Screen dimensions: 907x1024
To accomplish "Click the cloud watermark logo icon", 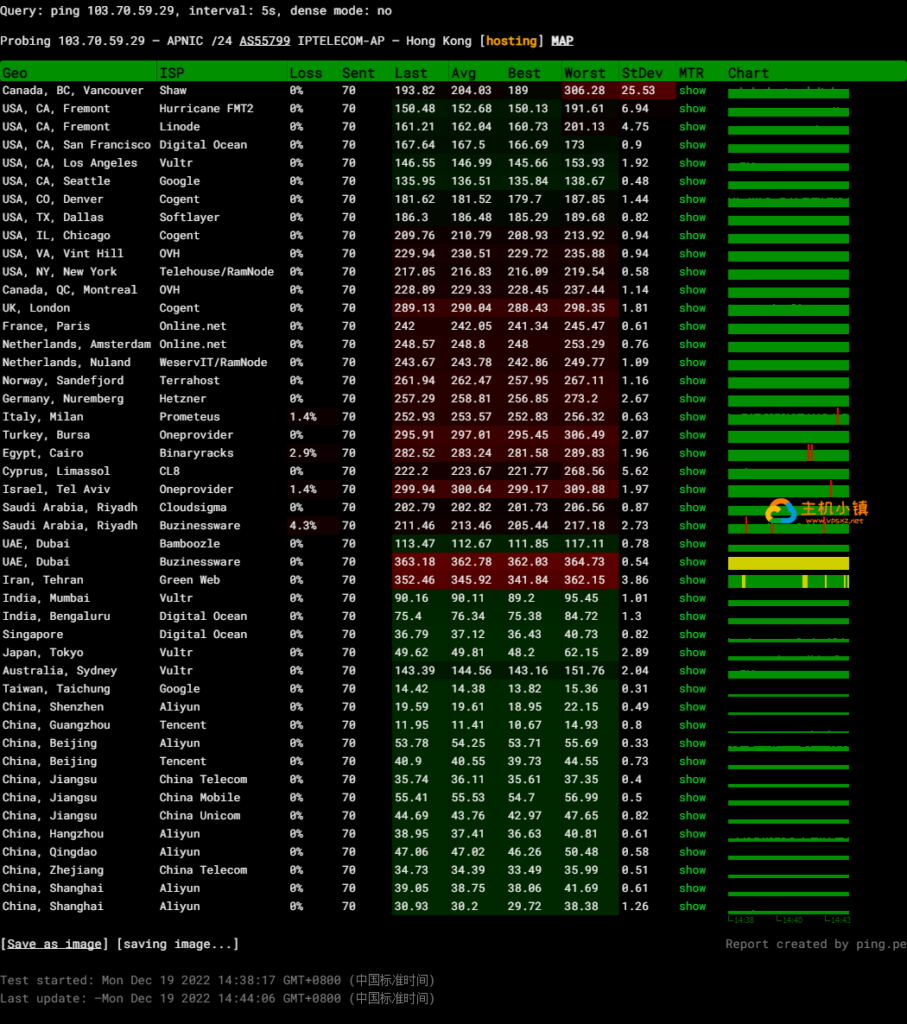I will pos(780,512).
